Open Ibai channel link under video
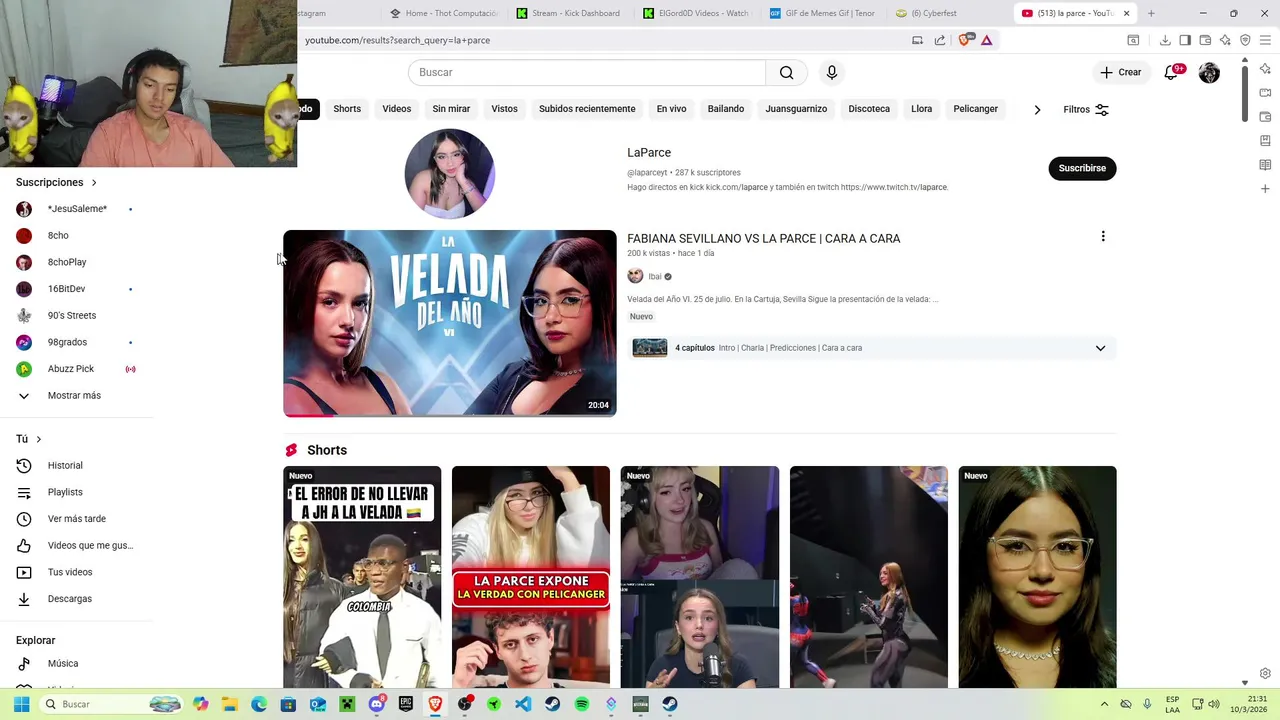This screenshot has height=720, width=1280. click(x=655, y=277)
